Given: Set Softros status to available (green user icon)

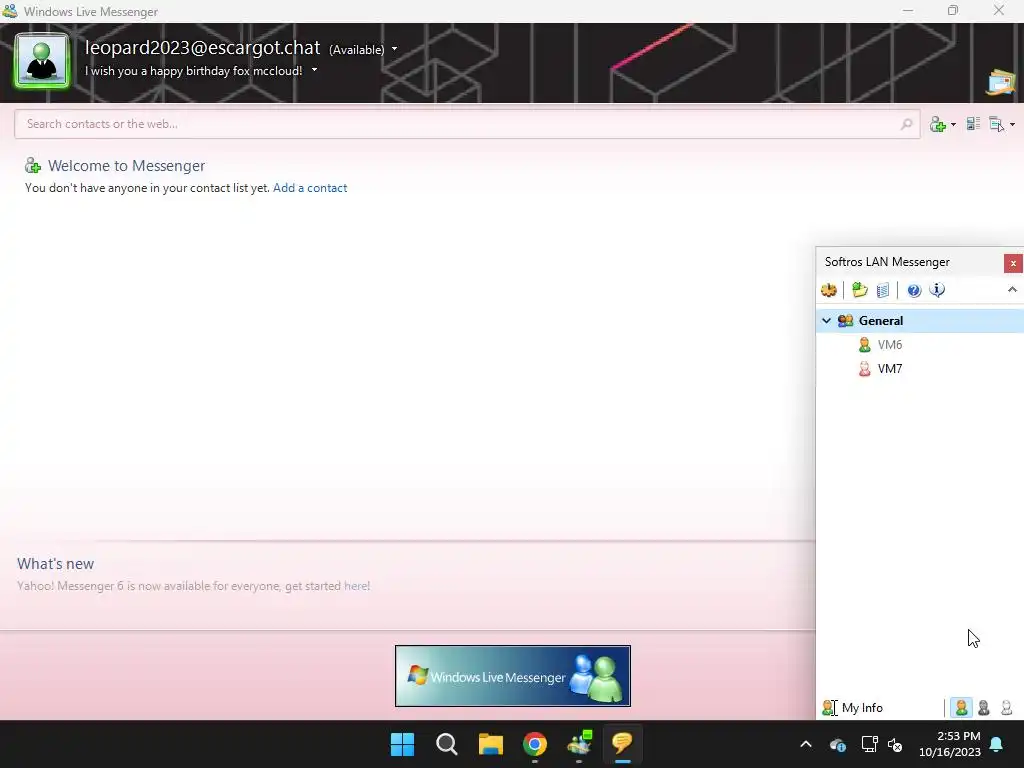Looking at the screenshot, I should pyautogui.click(x=961, y=708).
